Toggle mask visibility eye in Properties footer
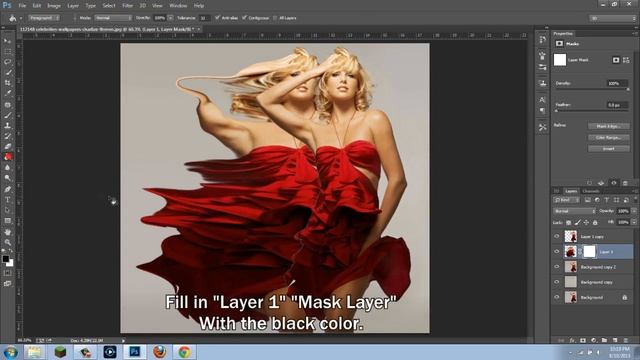The image size is (640, 360). [x=613, y=183]
